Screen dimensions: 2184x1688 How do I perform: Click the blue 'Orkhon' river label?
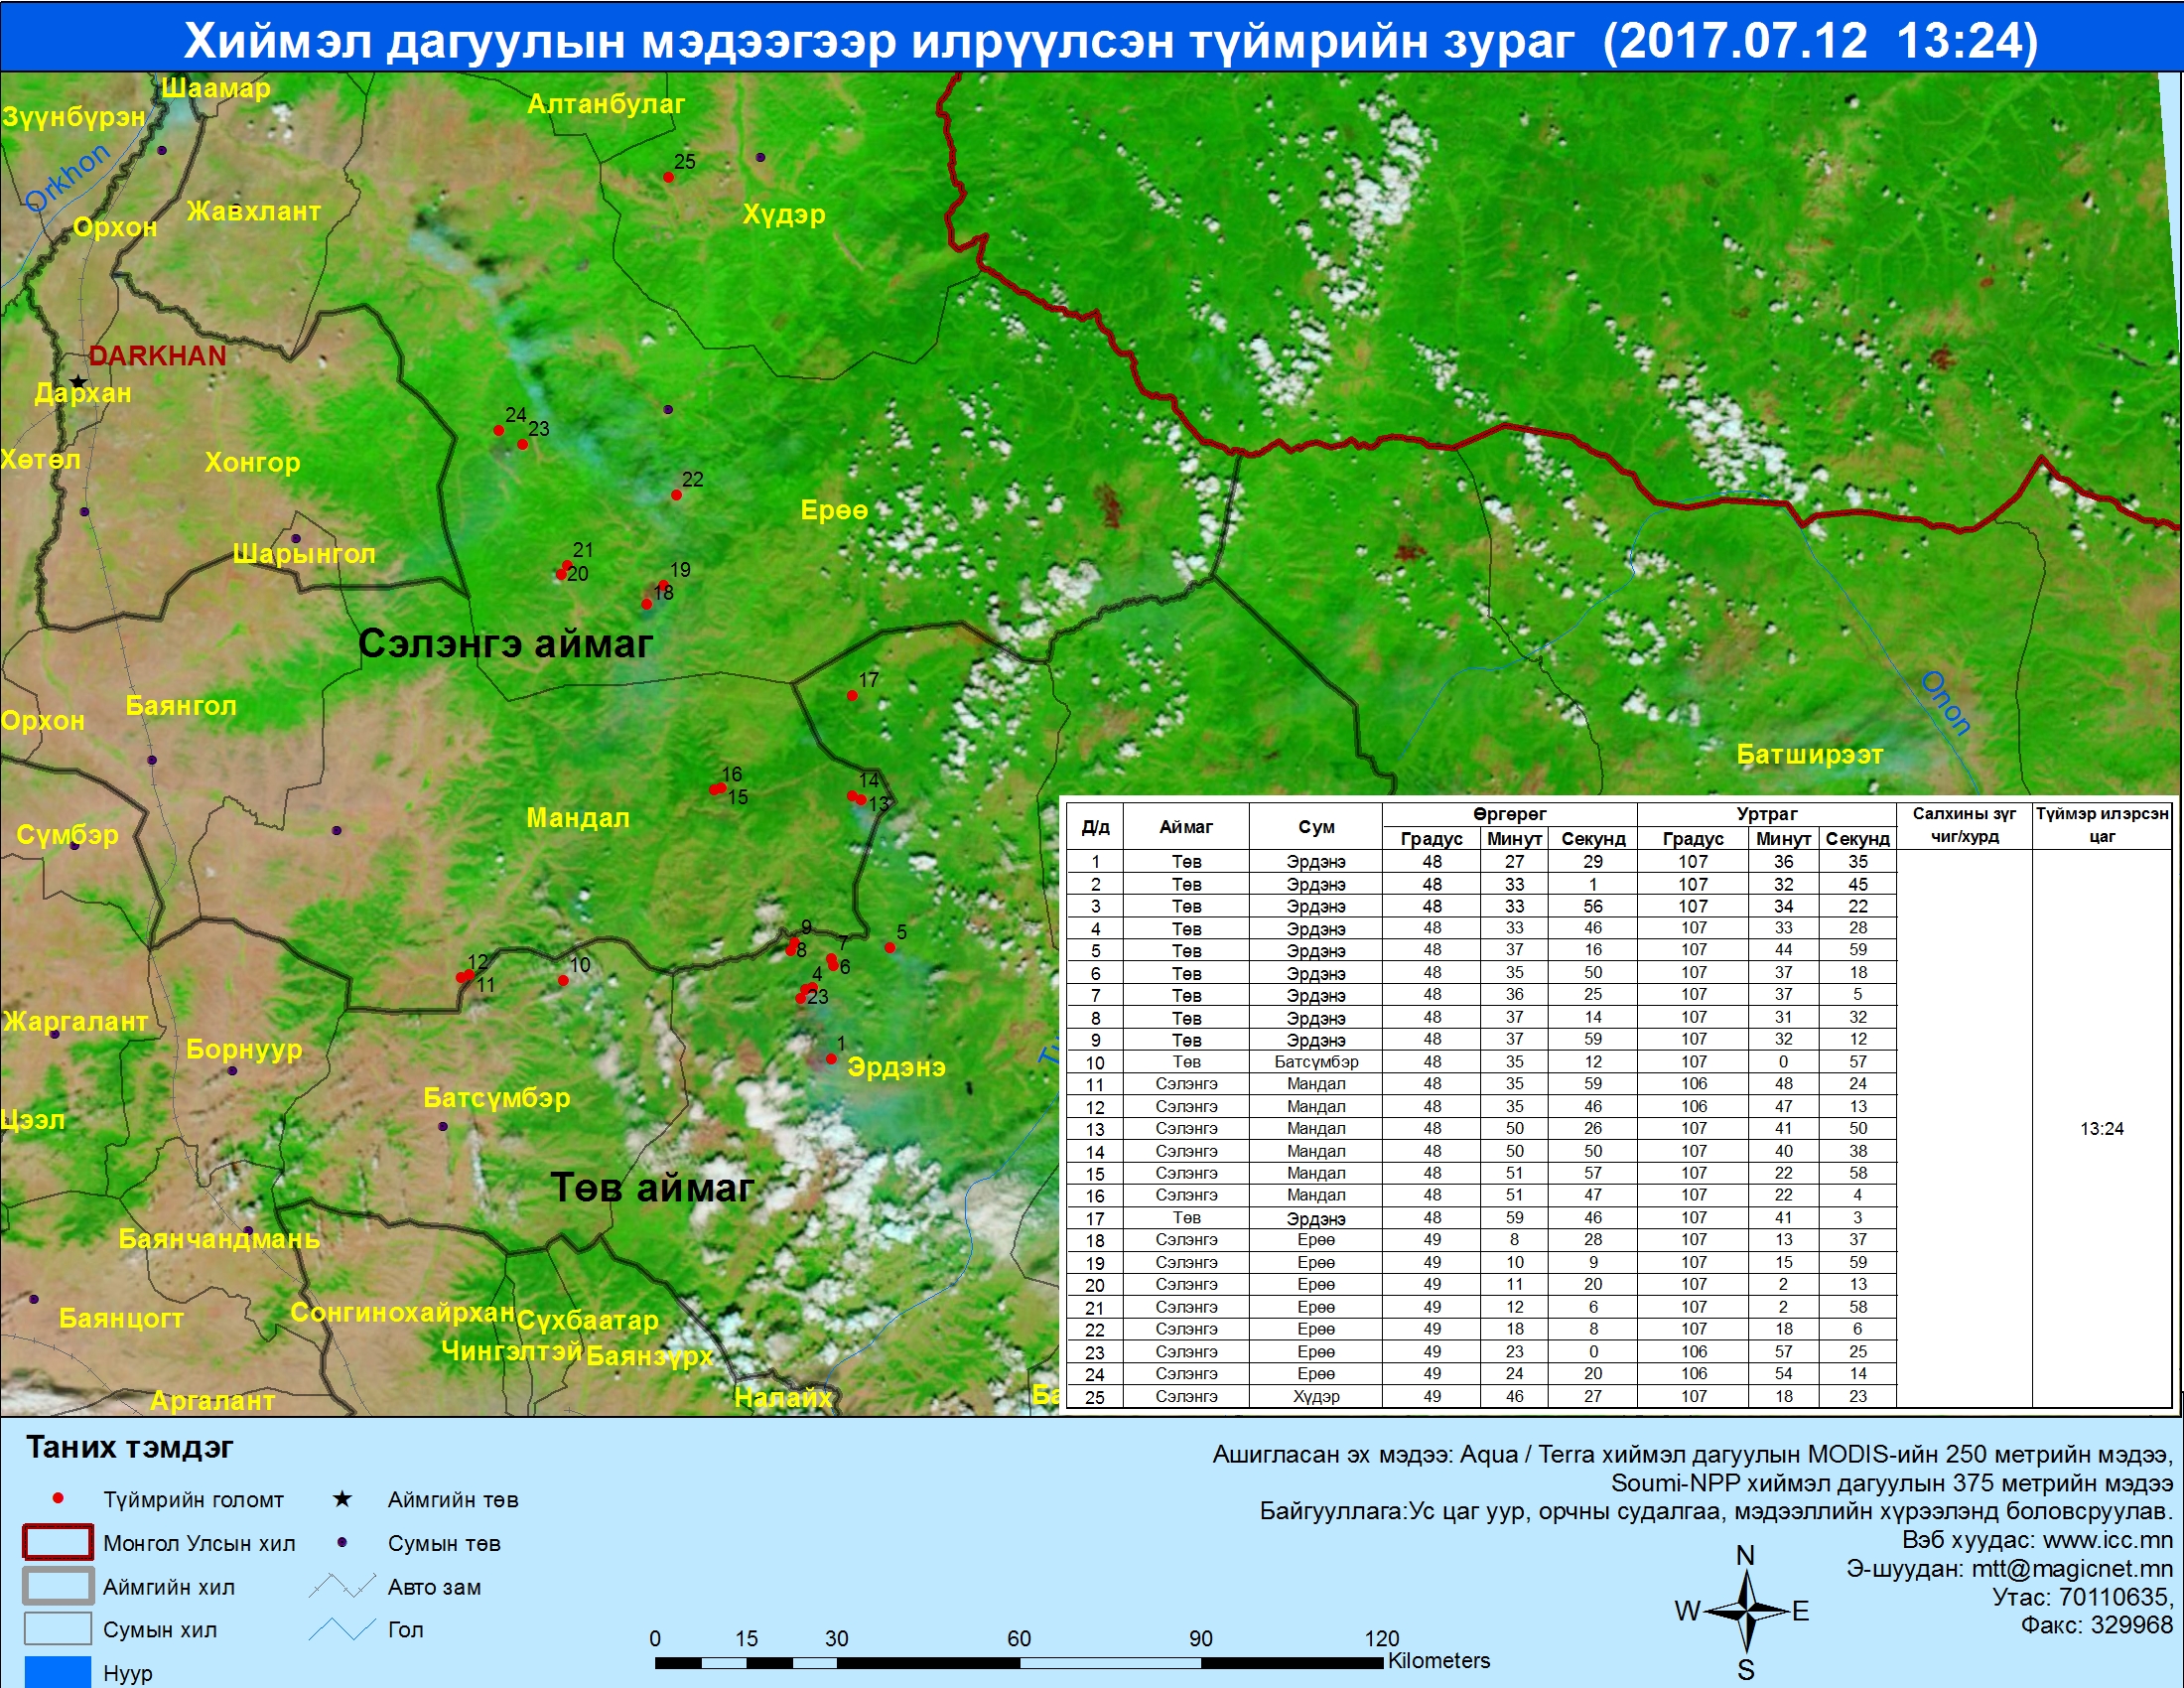68,178
